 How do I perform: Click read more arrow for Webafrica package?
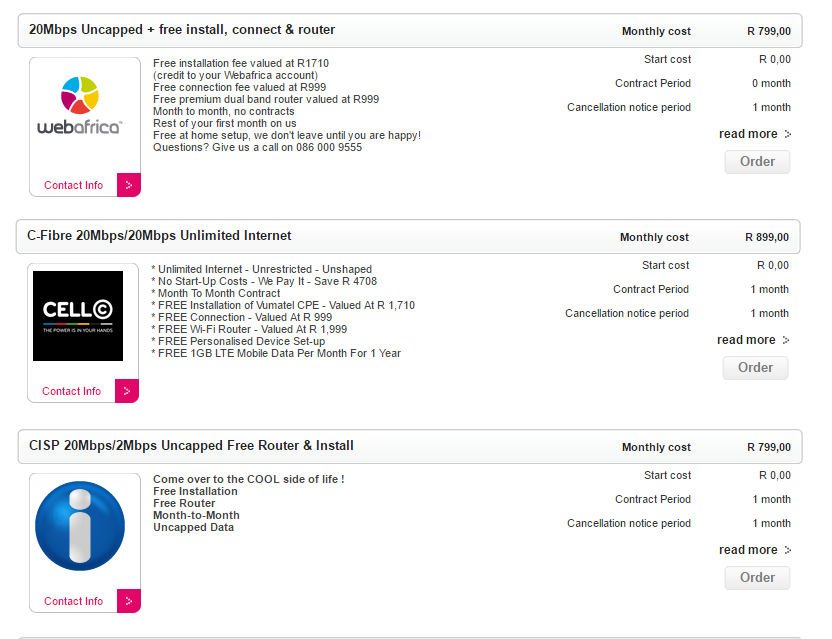(788, 134)
